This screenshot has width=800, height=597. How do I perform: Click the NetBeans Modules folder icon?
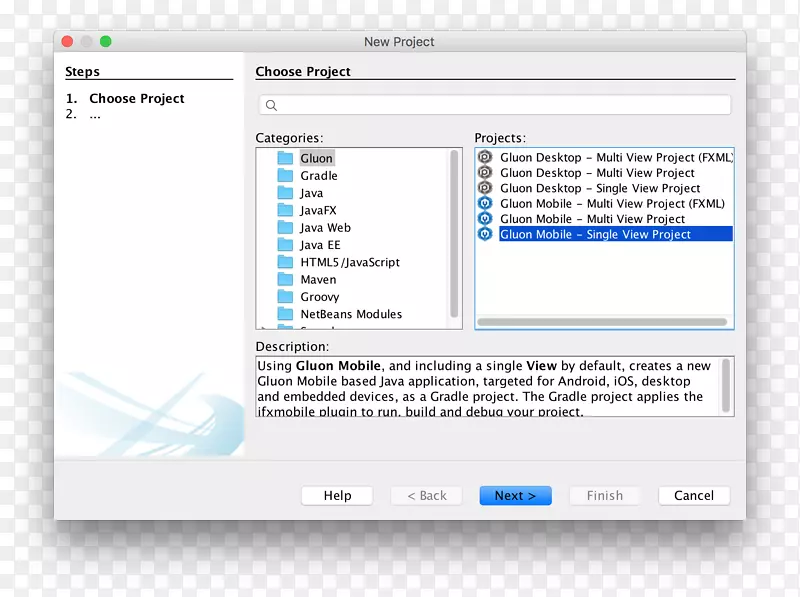(x=286, y=314)
